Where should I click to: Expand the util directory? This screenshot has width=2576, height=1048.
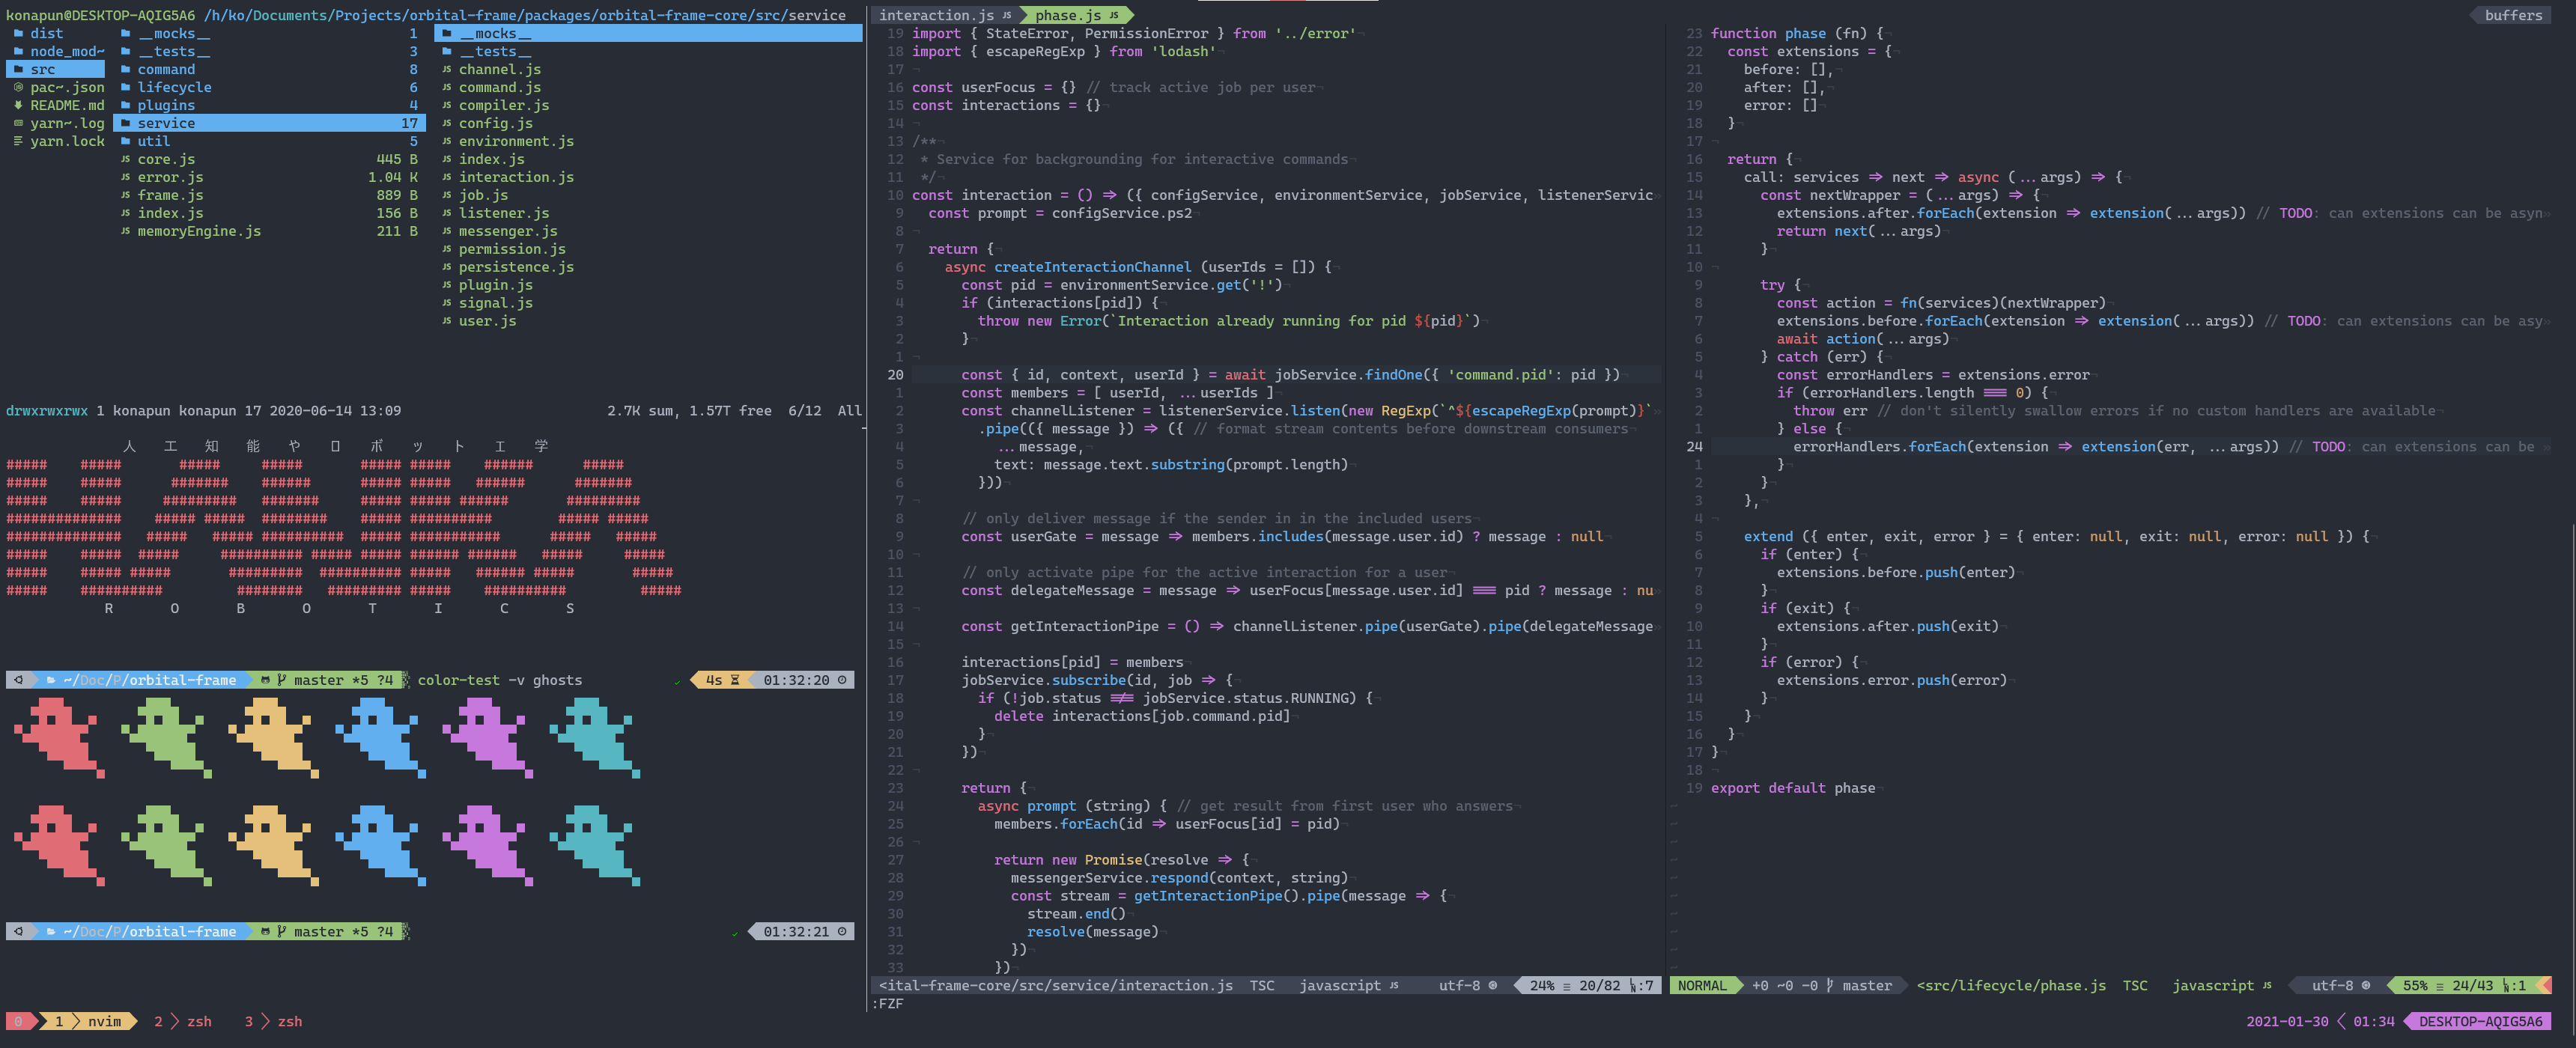[153, 141]
